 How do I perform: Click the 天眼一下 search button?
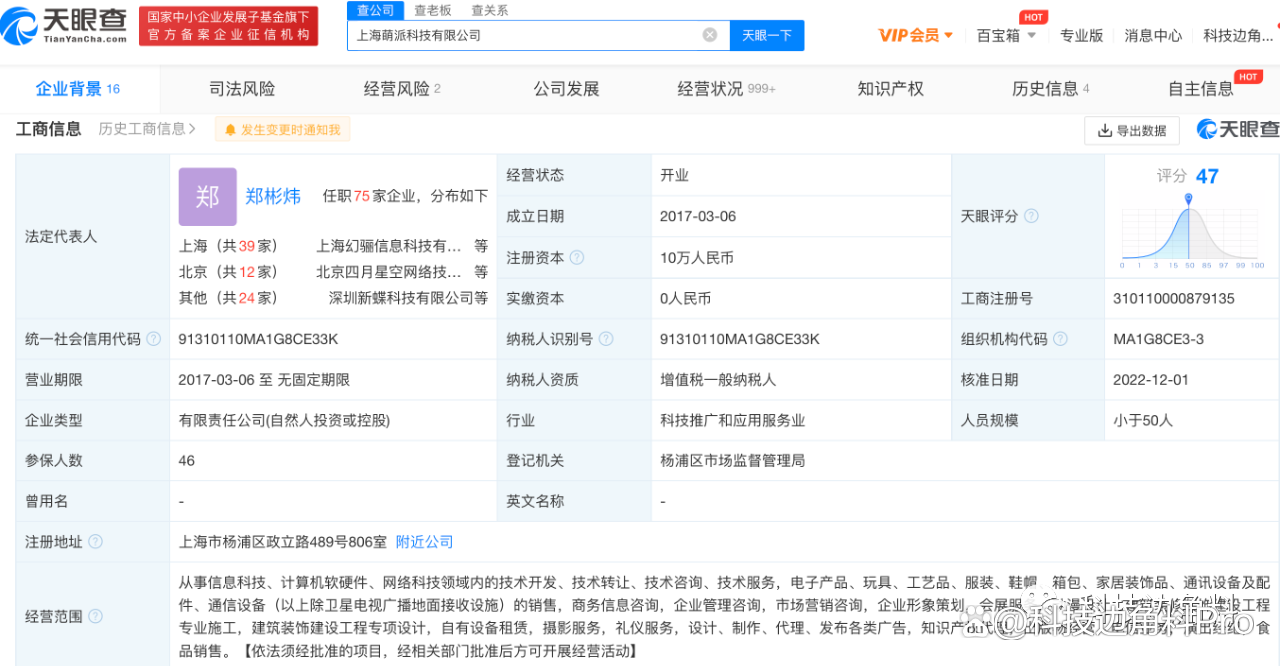click(766, 35)
